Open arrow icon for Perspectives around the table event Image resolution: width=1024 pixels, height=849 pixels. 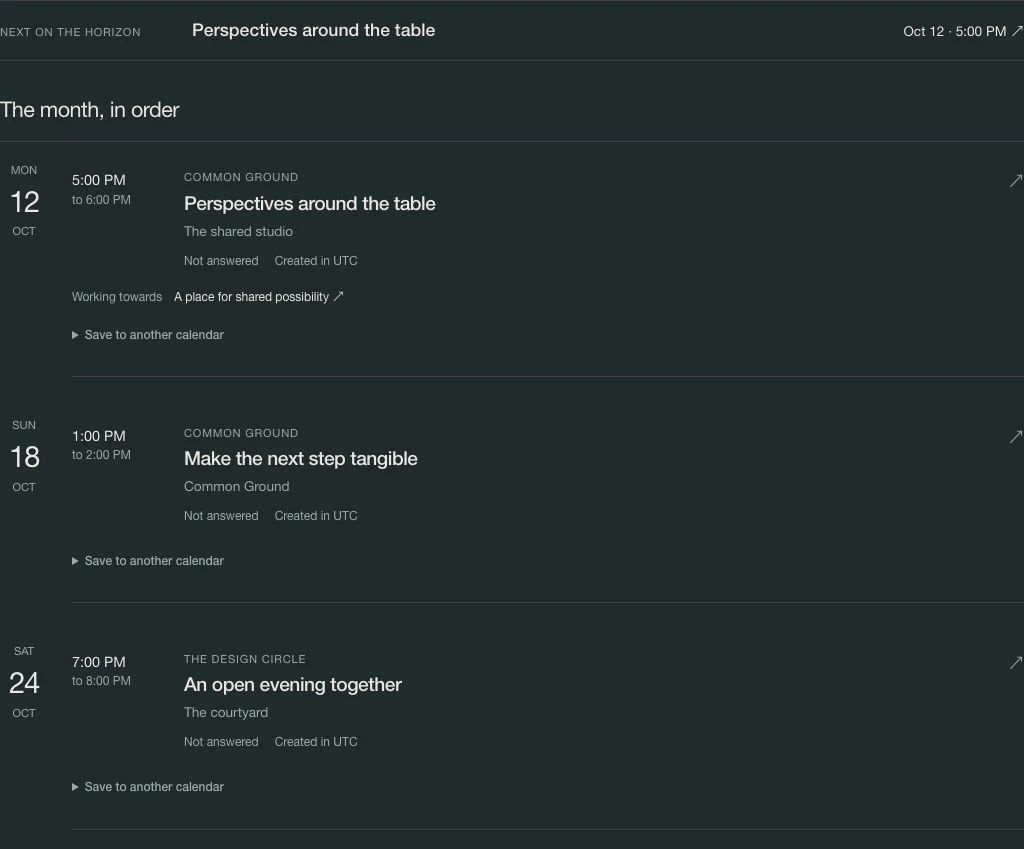(x=1016, y=180)
